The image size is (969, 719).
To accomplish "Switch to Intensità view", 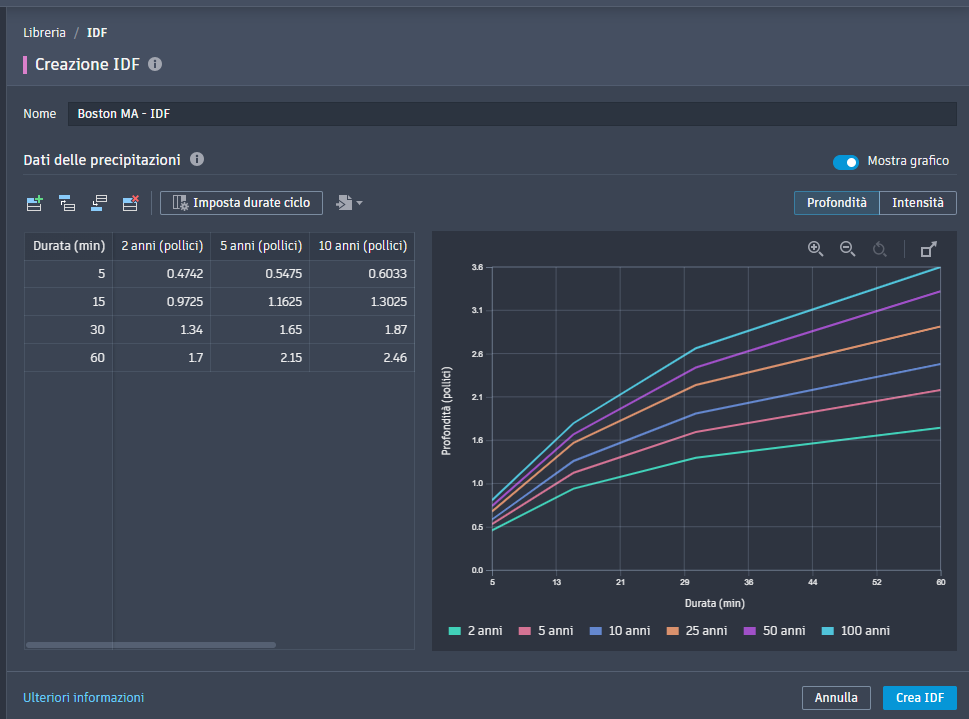I will point(918,203).
